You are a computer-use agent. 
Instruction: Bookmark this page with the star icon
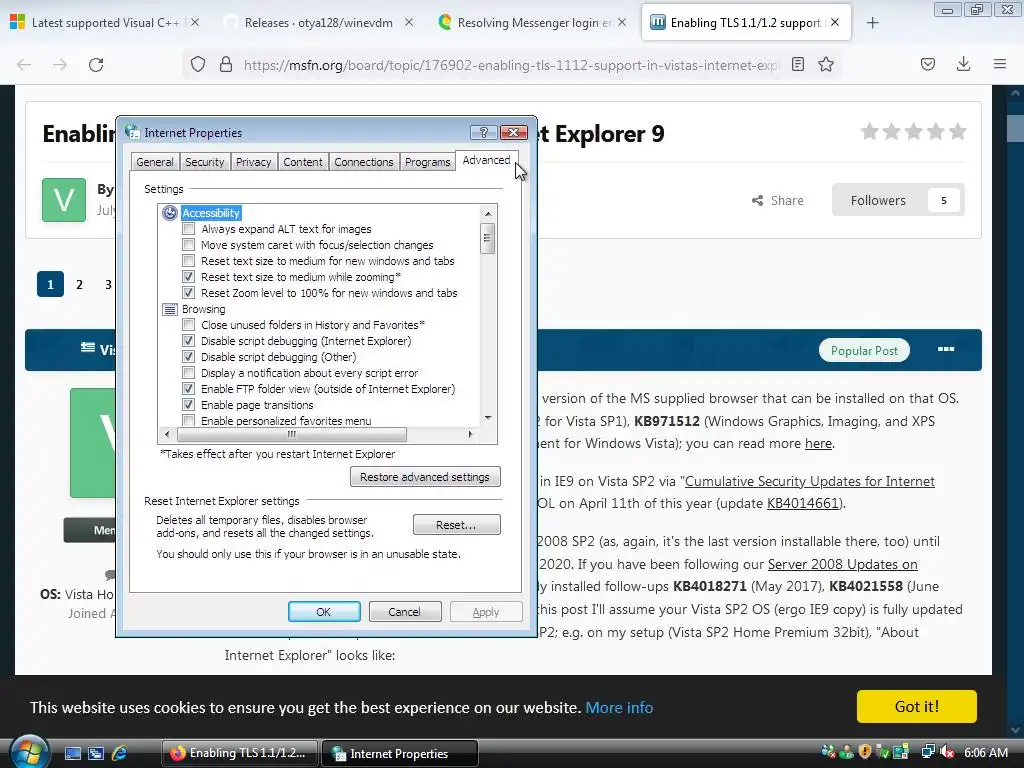[x=826, y=65]
